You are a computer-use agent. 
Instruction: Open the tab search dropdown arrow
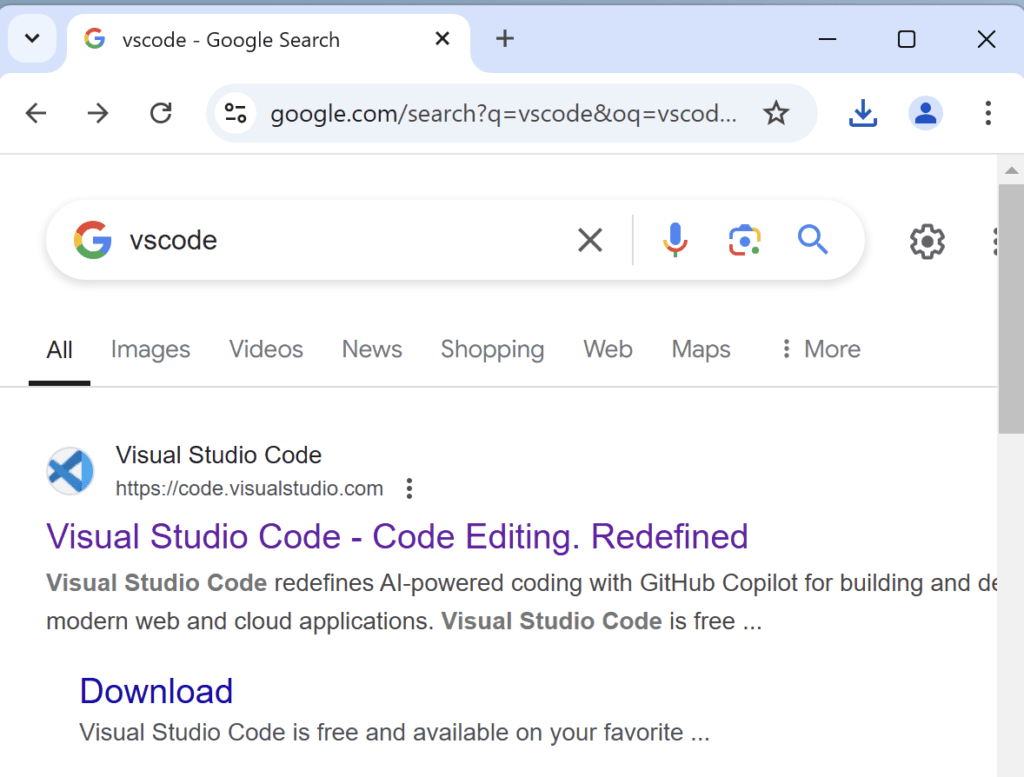(32, 39)
